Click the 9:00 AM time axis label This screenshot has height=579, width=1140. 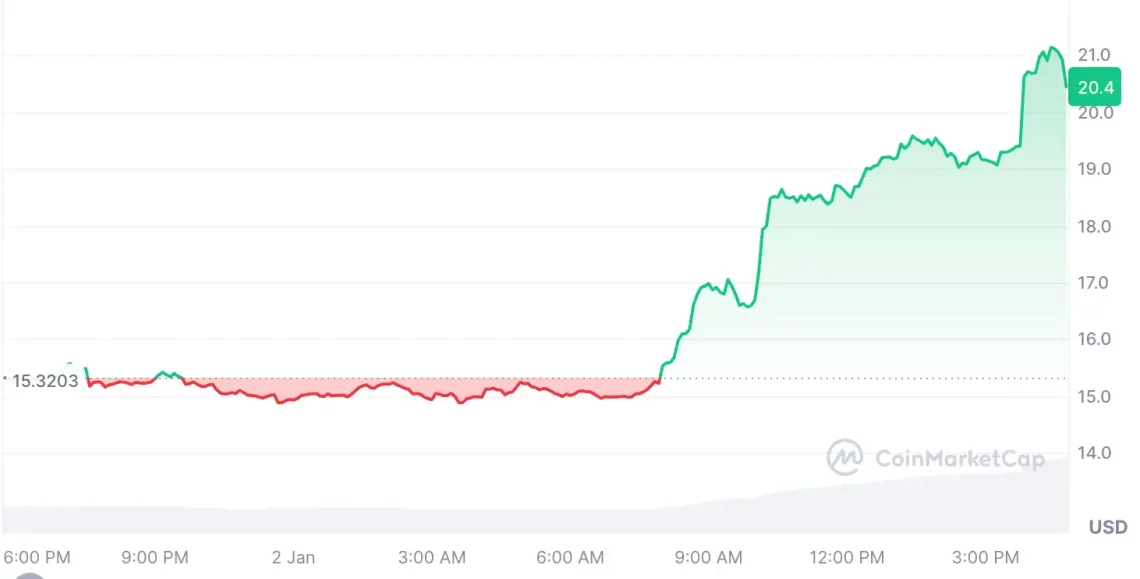click(709, 556)
